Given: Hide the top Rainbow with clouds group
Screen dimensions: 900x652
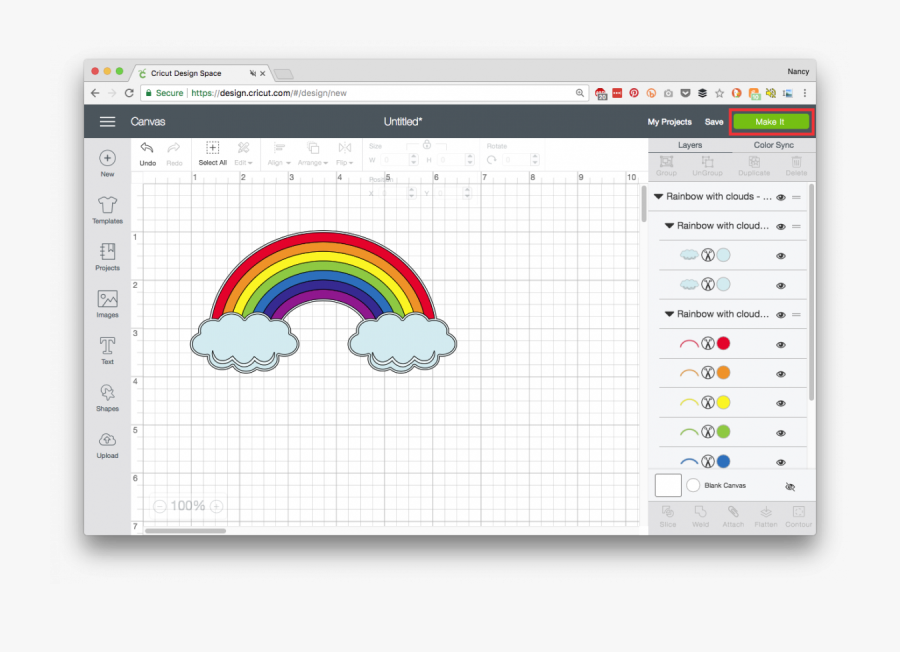Looking at the screenshot, I should (781, 197).
